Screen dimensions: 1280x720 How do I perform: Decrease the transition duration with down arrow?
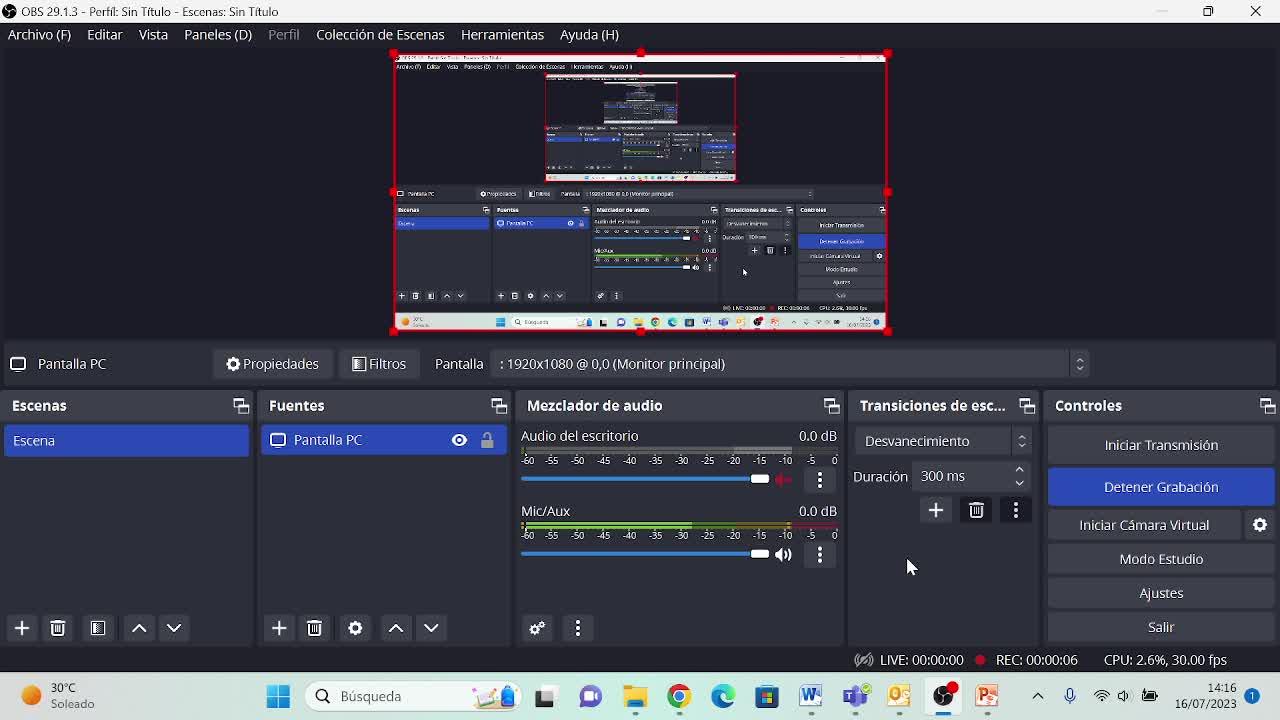pyautogui.click(x=1020, y=484)
